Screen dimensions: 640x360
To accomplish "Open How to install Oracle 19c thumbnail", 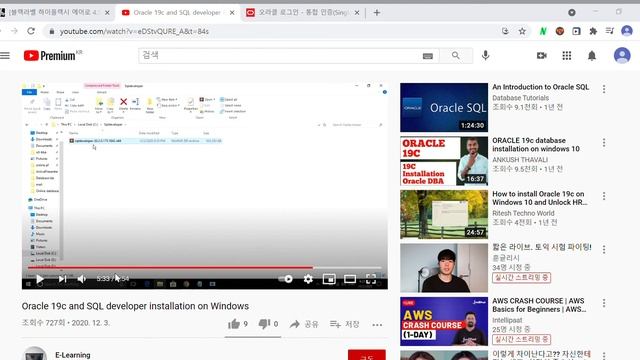I will click(444, 214).
